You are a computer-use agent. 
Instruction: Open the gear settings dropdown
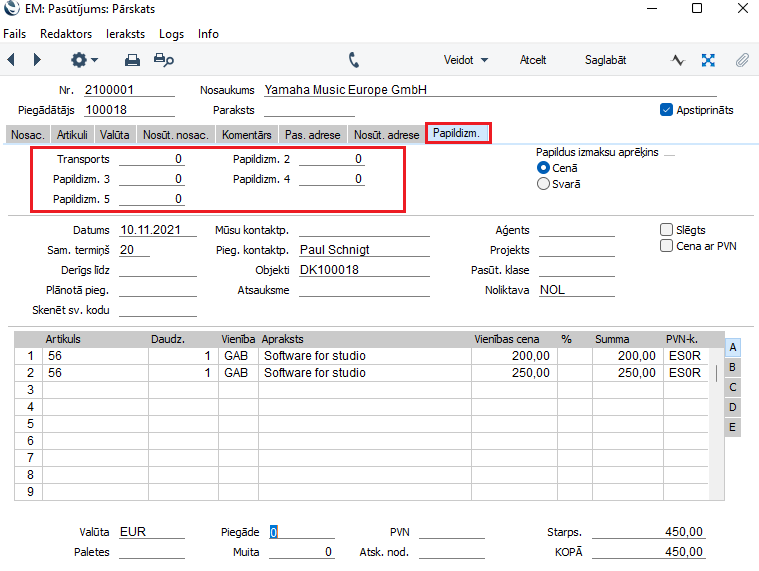[84, 60]
